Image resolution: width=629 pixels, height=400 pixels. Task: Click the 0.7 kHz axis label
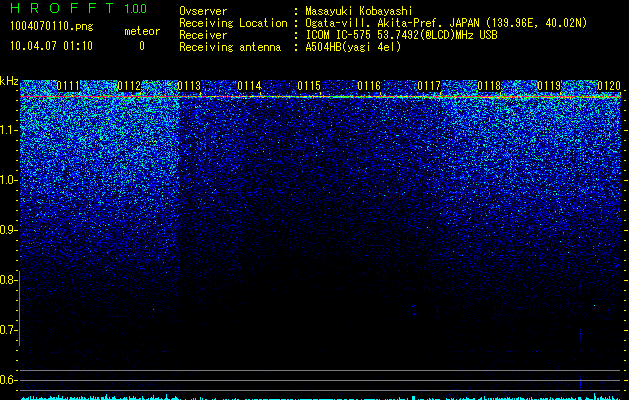point(8,330)
